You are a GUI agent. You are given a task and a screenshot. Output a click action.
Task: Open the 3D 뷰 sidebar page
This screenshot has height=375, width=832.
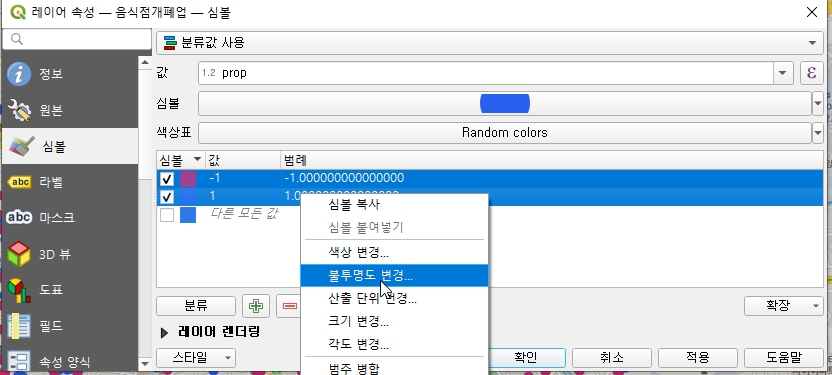[70, 255]
